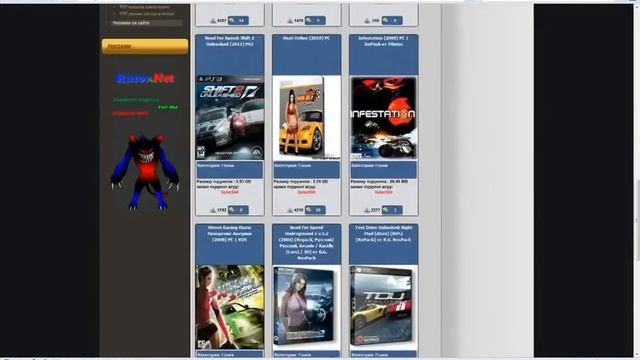Click the download-count icon on the Shift 2 Unleashed card

(213, 210)
